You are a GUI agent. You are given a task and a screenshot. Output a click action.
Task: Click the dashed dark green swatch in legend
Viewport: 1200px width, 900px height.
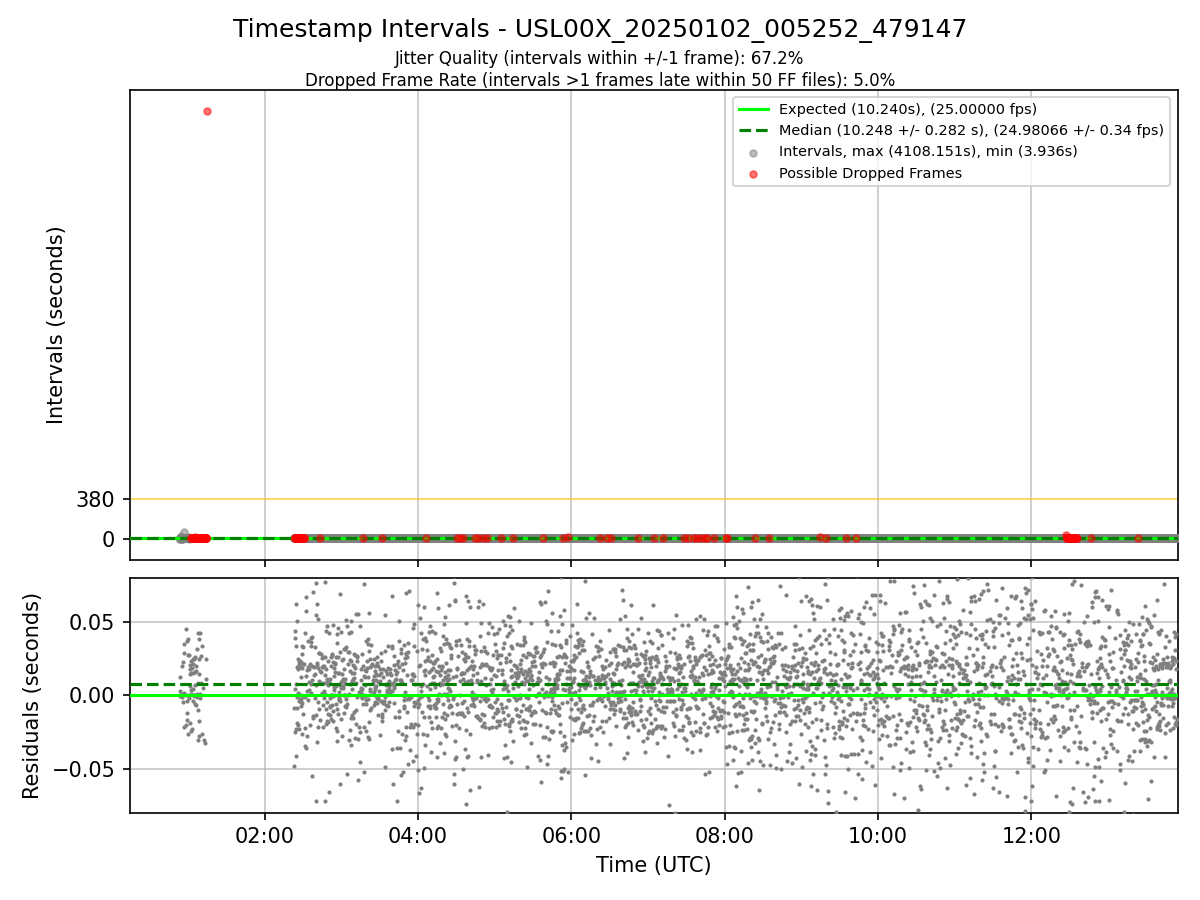click(754, 131)
